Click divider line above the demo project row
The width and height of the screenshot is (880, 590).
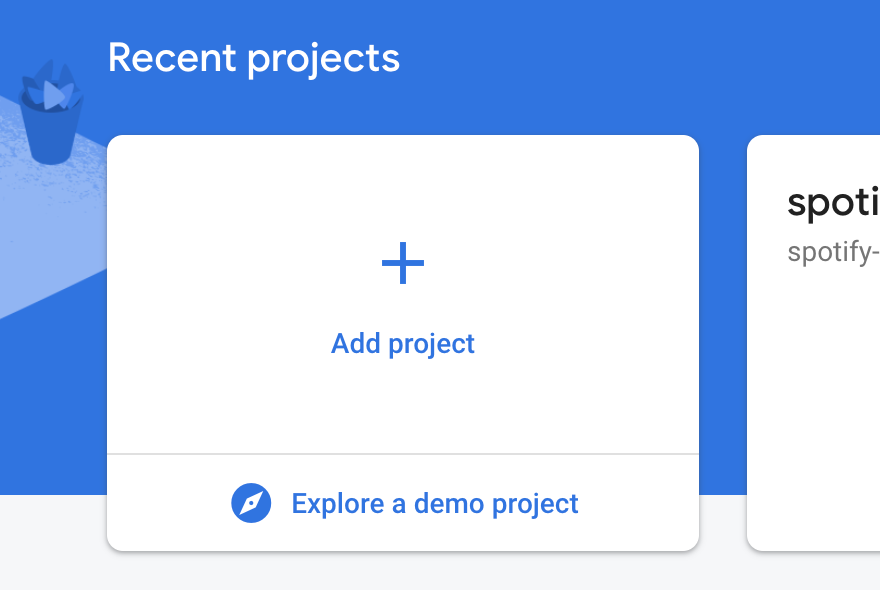tap(403, 454)
